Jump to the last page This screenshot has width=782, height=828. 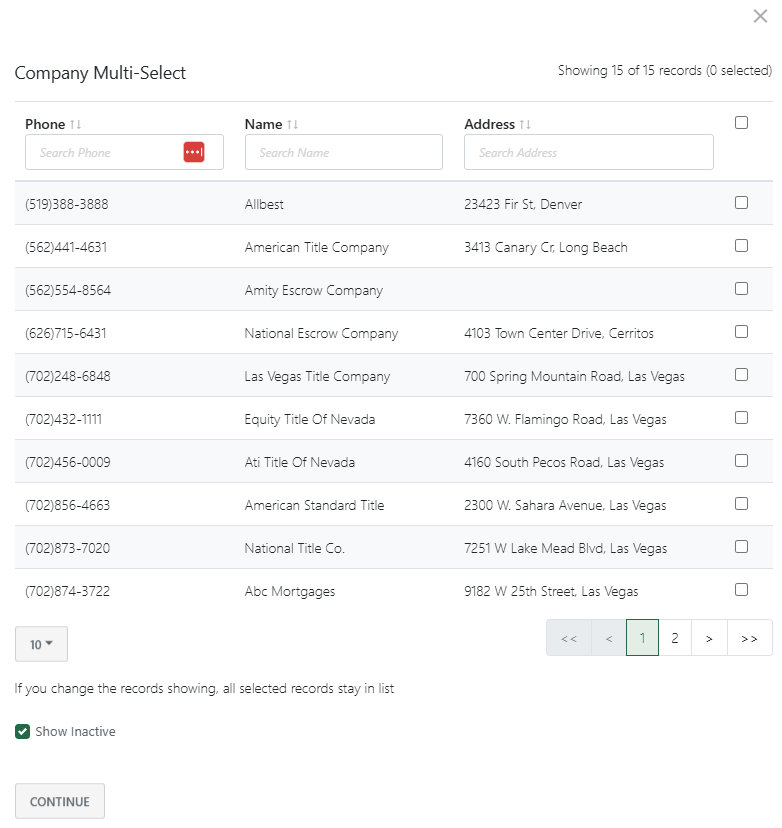[x=750, y=637]
